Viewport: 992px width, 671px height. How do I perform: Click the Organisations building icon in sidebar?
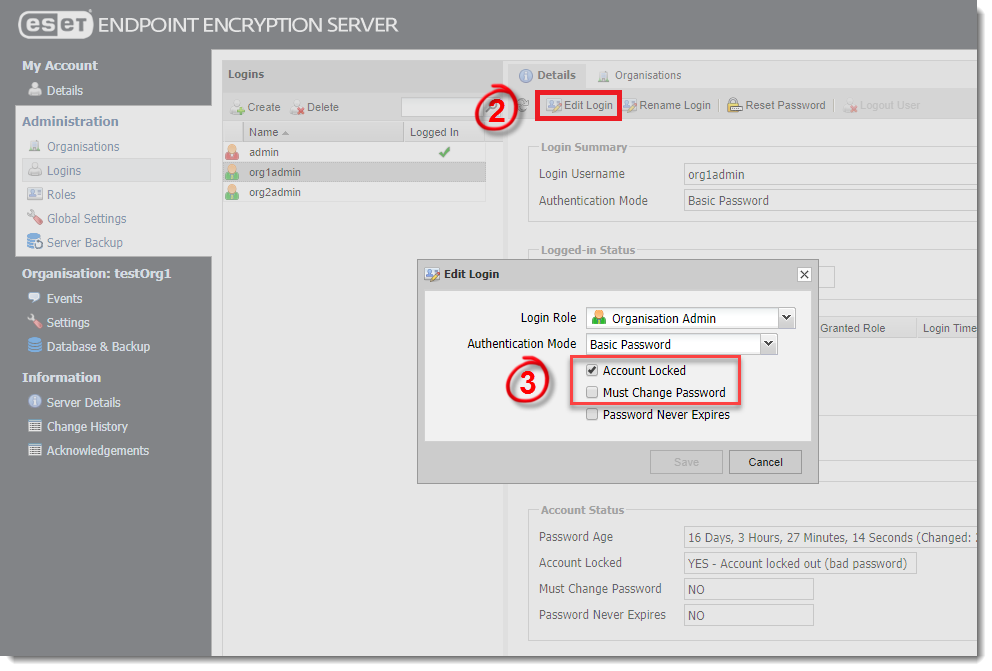pos(35,146)
